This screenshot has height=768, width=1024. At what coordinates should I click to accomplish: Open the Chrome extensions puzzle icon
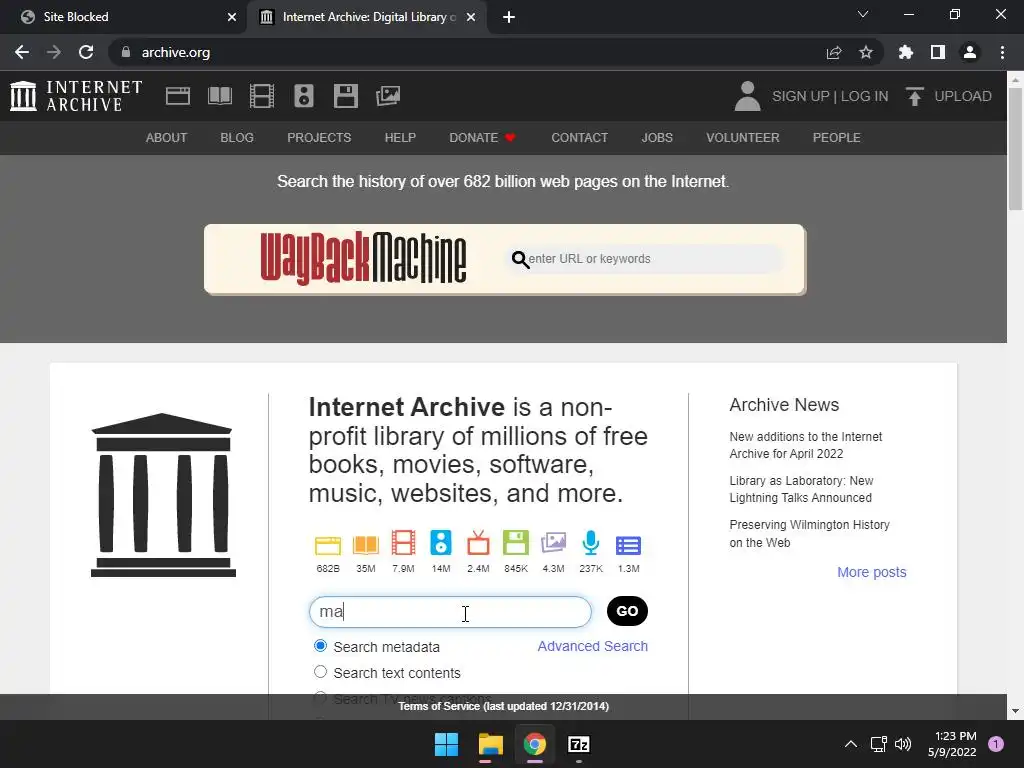[906, 52]
